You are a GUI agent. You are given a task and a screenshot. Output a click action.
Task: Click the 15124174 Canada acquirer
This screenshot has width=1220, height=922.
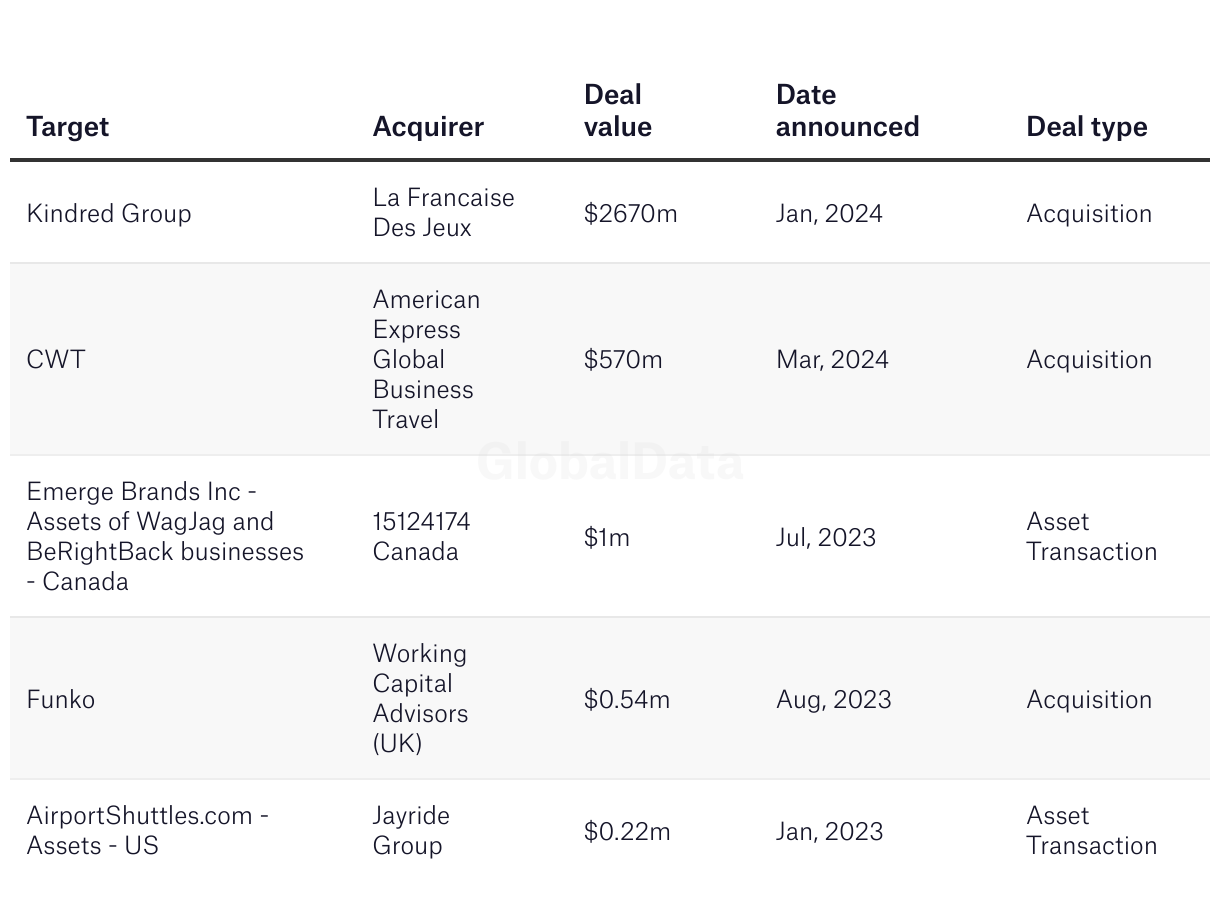421,536
